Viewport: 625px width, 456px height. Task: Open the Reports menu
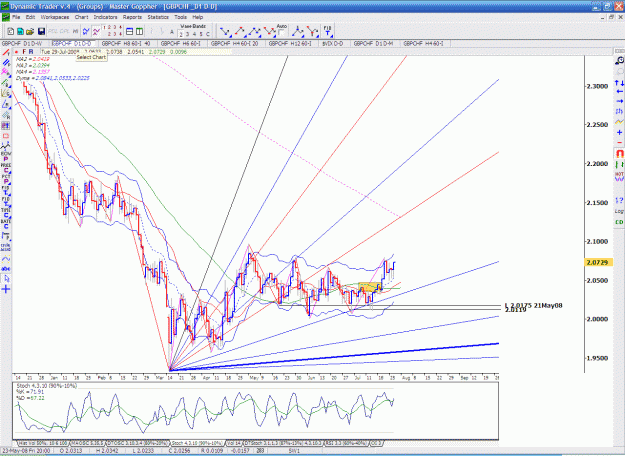pyautogui.click(x=132, y=17)
